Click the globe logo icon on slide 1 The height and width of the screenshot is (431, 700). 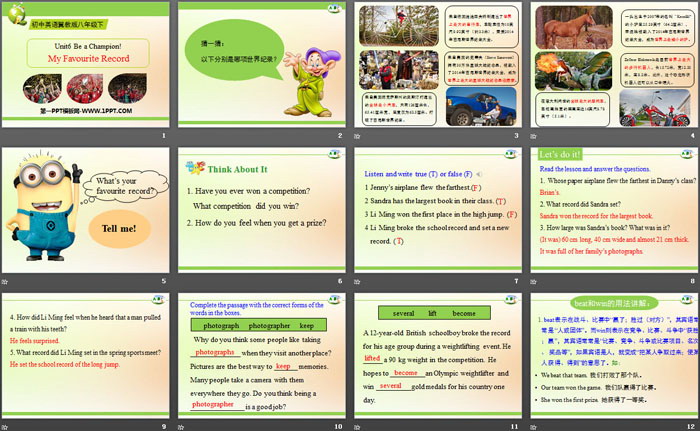17,14
